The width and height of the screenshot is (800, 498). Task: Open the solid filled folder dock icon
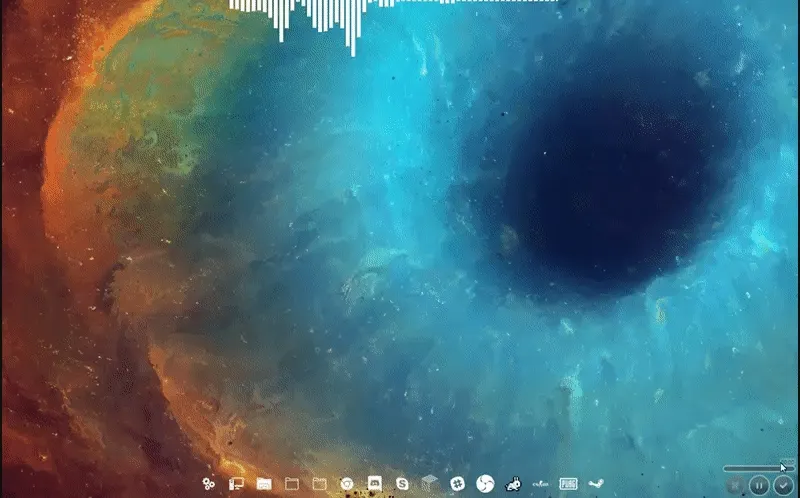[264, 484]
